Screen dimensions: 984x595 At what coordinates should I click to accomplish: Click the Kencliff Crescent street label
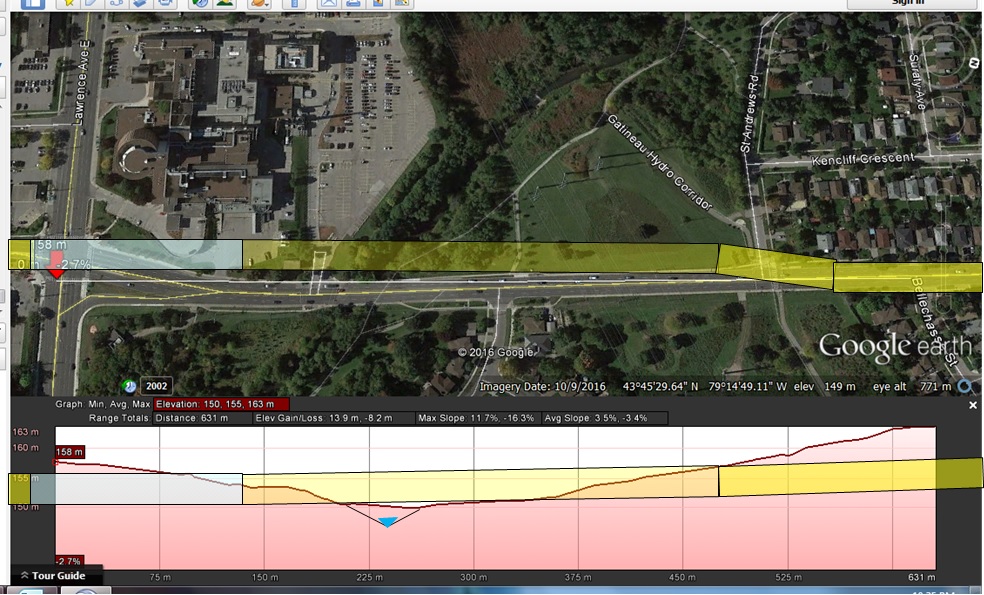pyautogui.click(x=863, y=158)
